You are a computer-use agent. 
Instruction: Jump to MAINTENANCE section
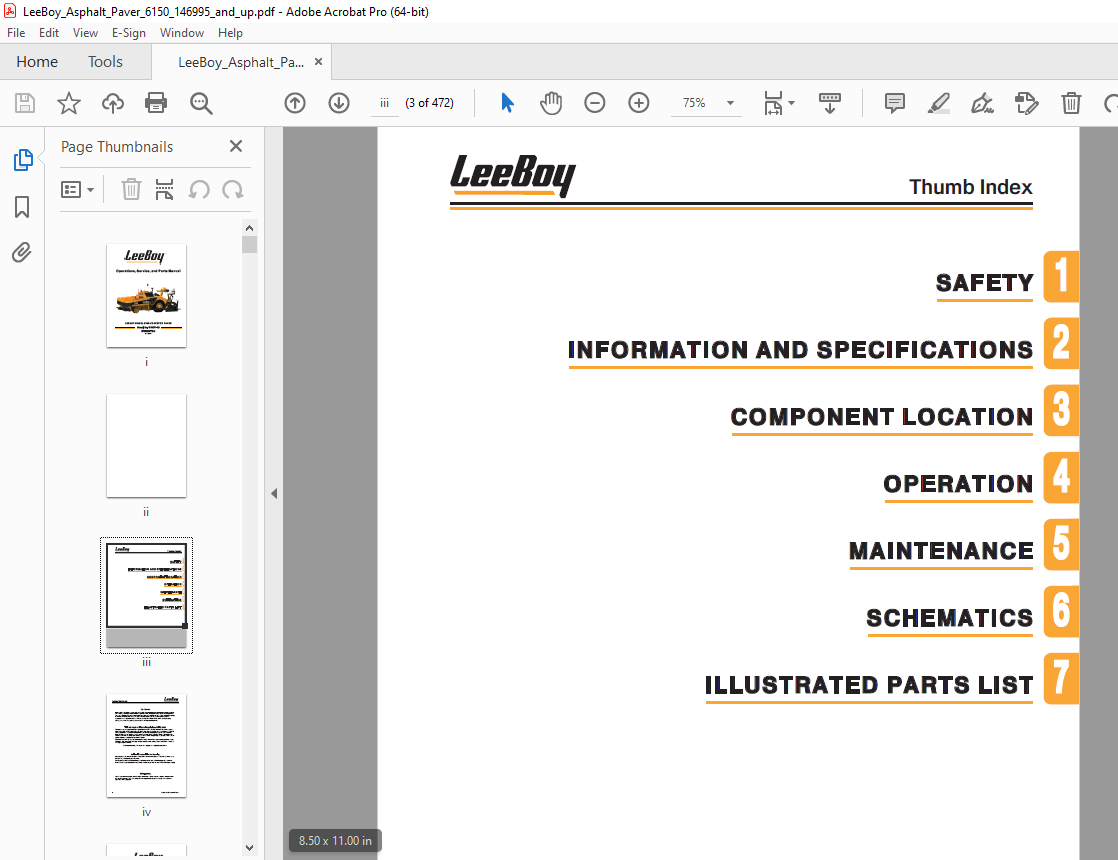click(941, 551)
